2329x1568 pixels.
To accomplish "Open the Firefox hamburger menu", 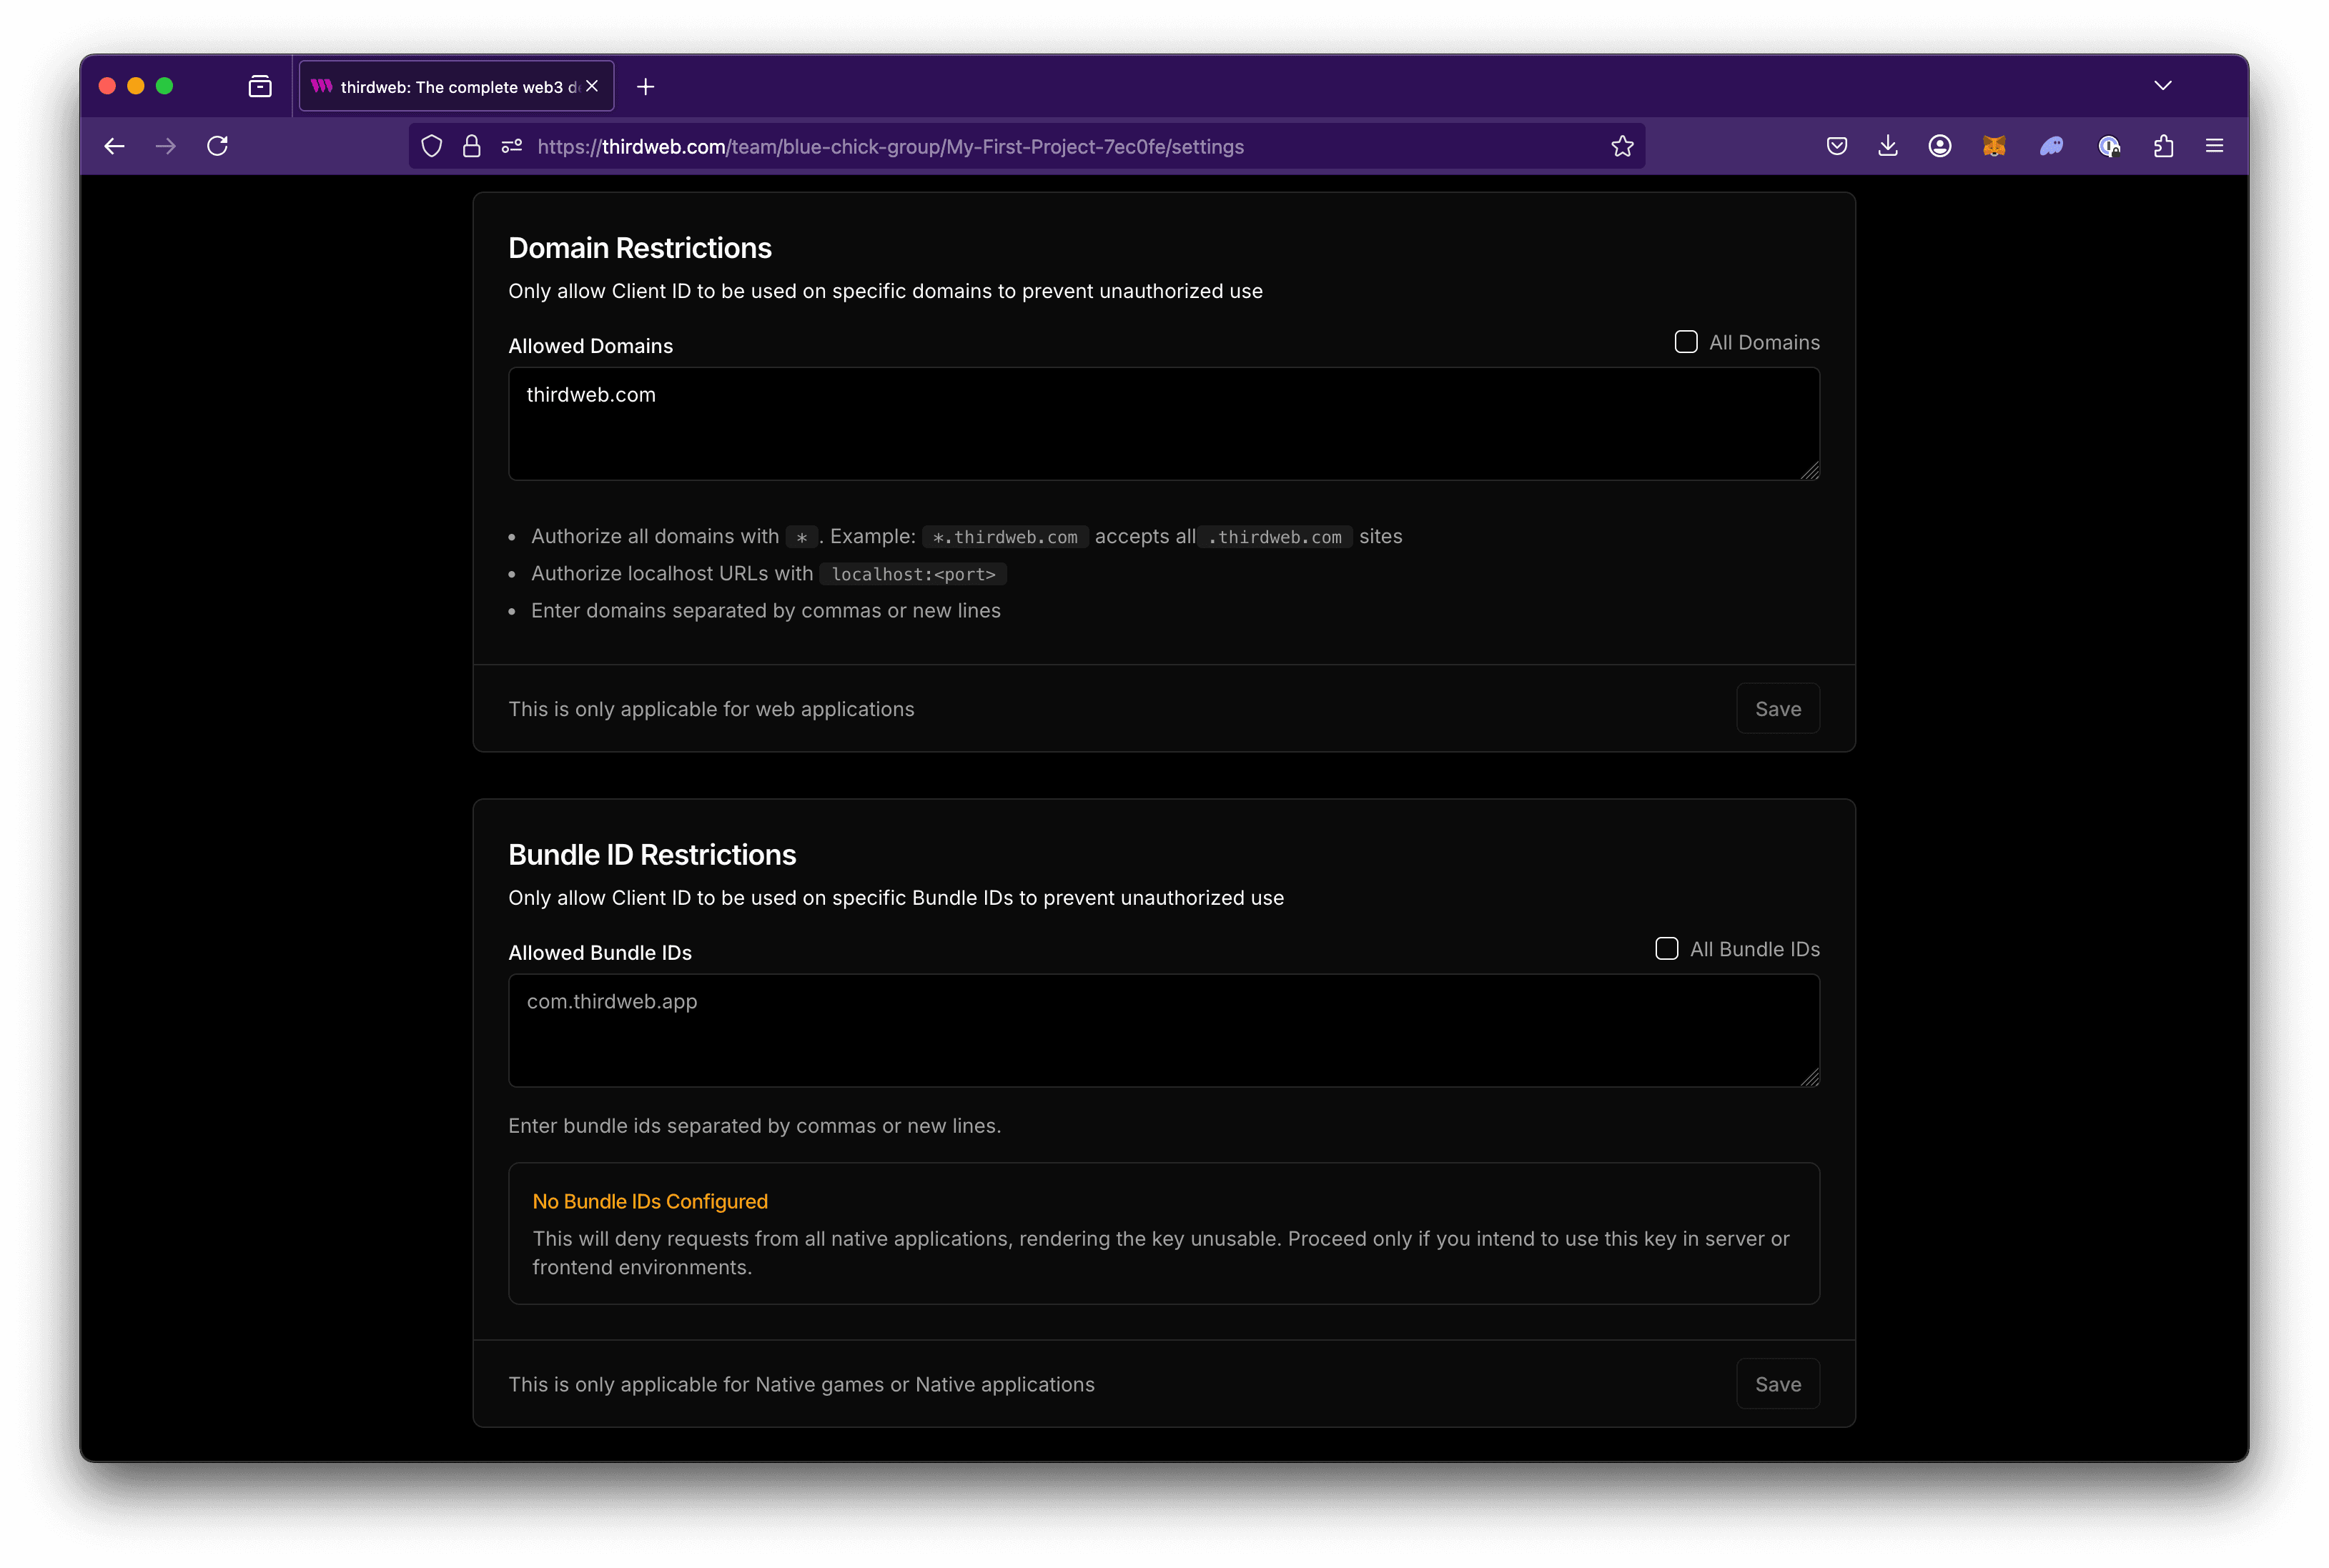I will (x=2214, y=146).
